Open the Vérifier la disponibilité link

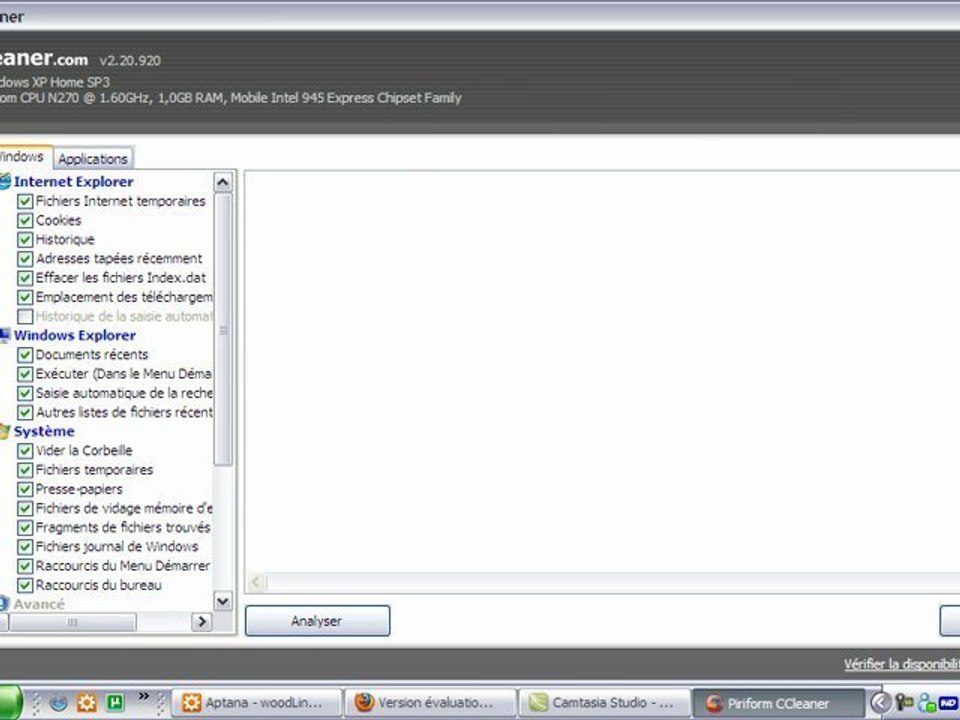[902, 664]
